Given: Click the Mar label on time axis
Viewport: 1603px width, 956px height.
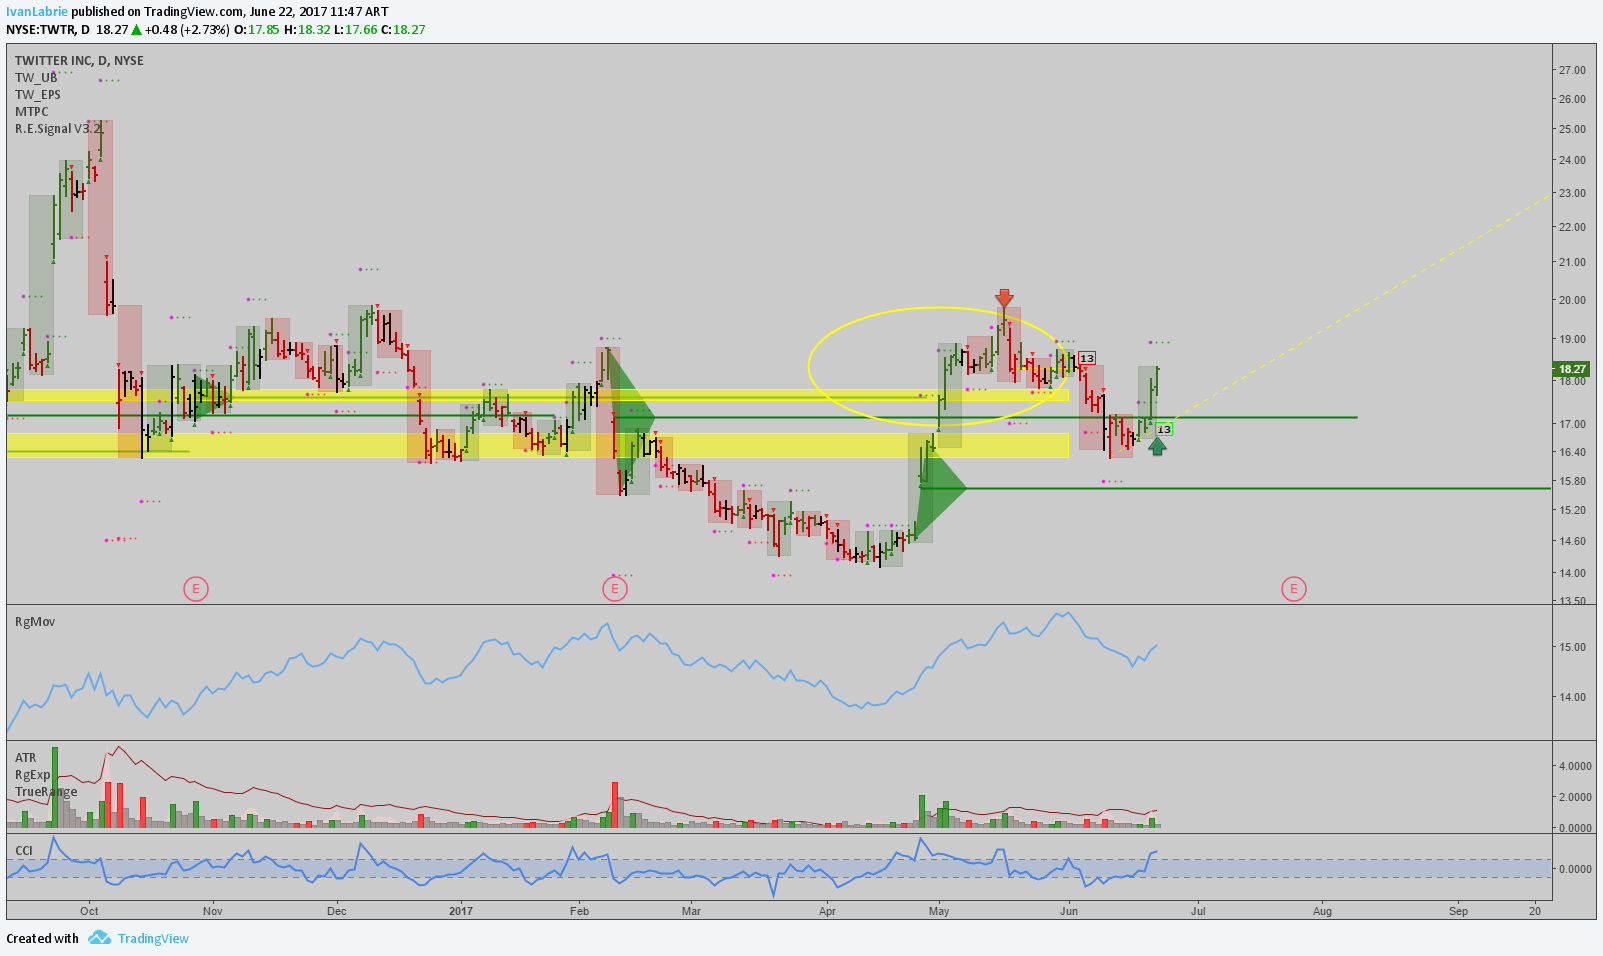Looking at the screenshot, I should (691, 911).
